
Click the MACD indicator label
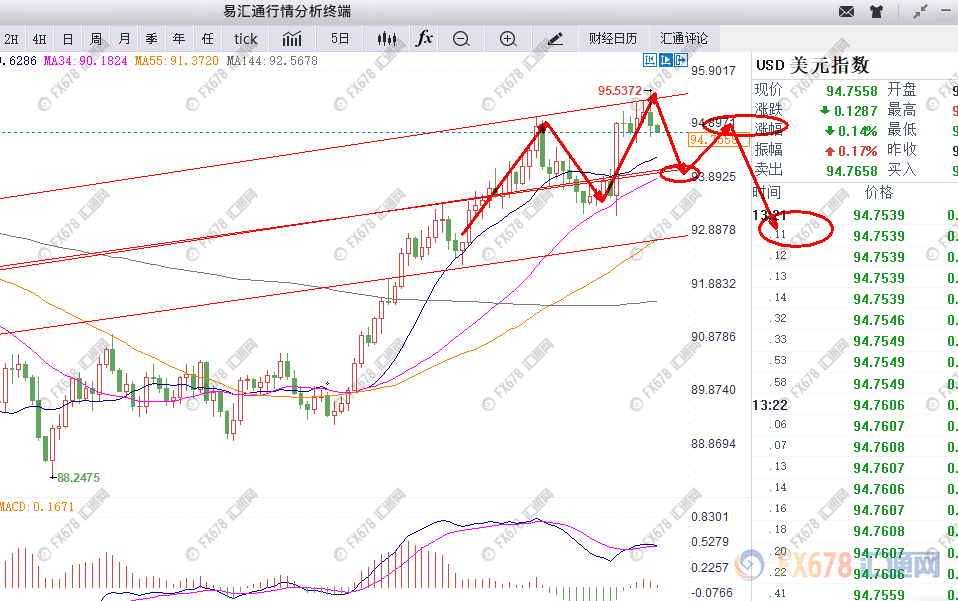click(x=37, y=506)
